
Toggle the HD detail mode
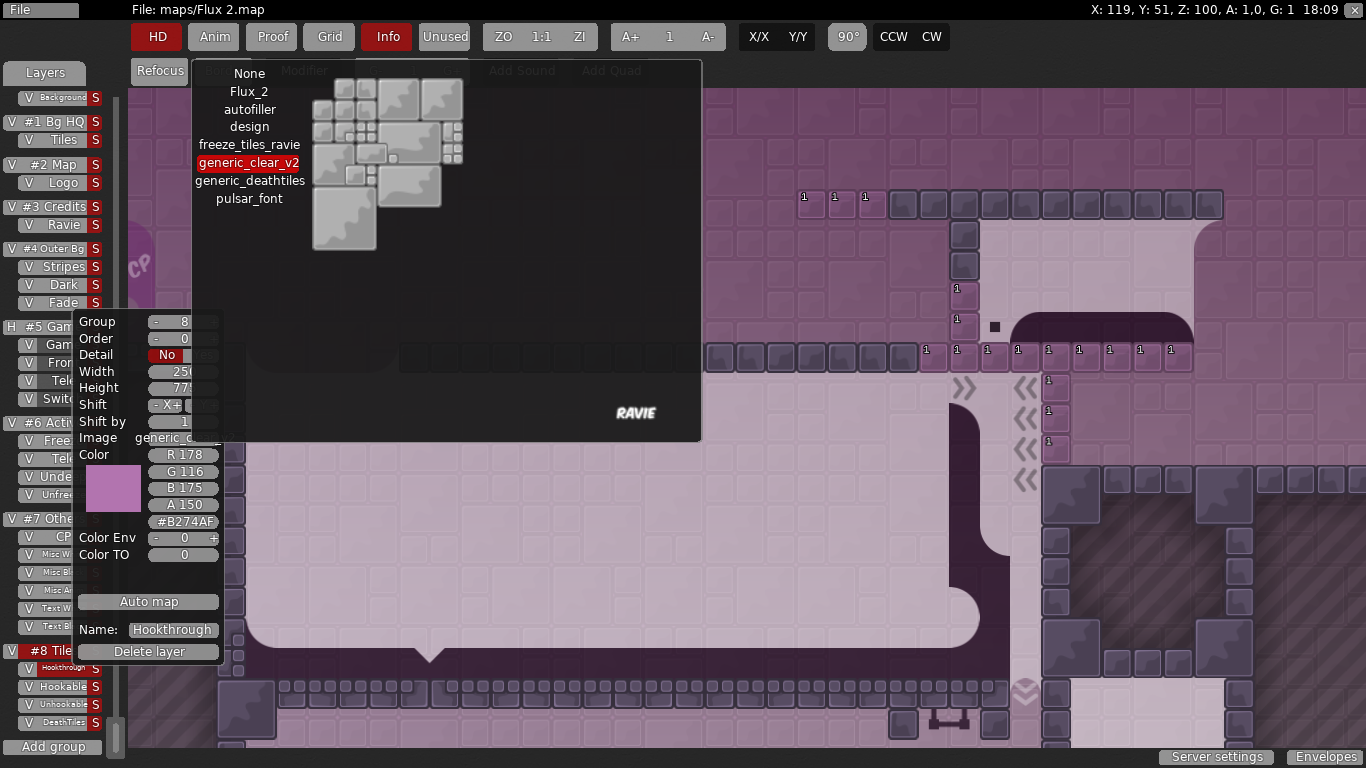(x=158, y=37)
